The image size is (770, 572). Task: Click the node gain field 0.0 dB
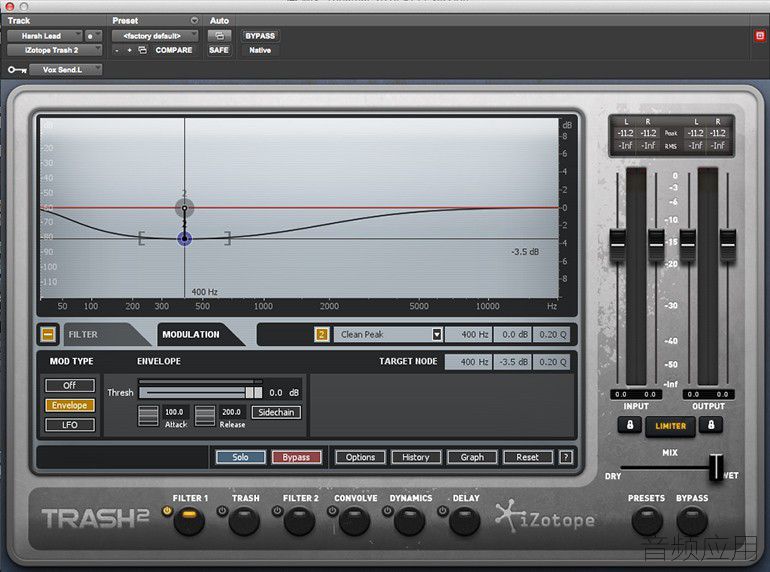click(512, 334)
